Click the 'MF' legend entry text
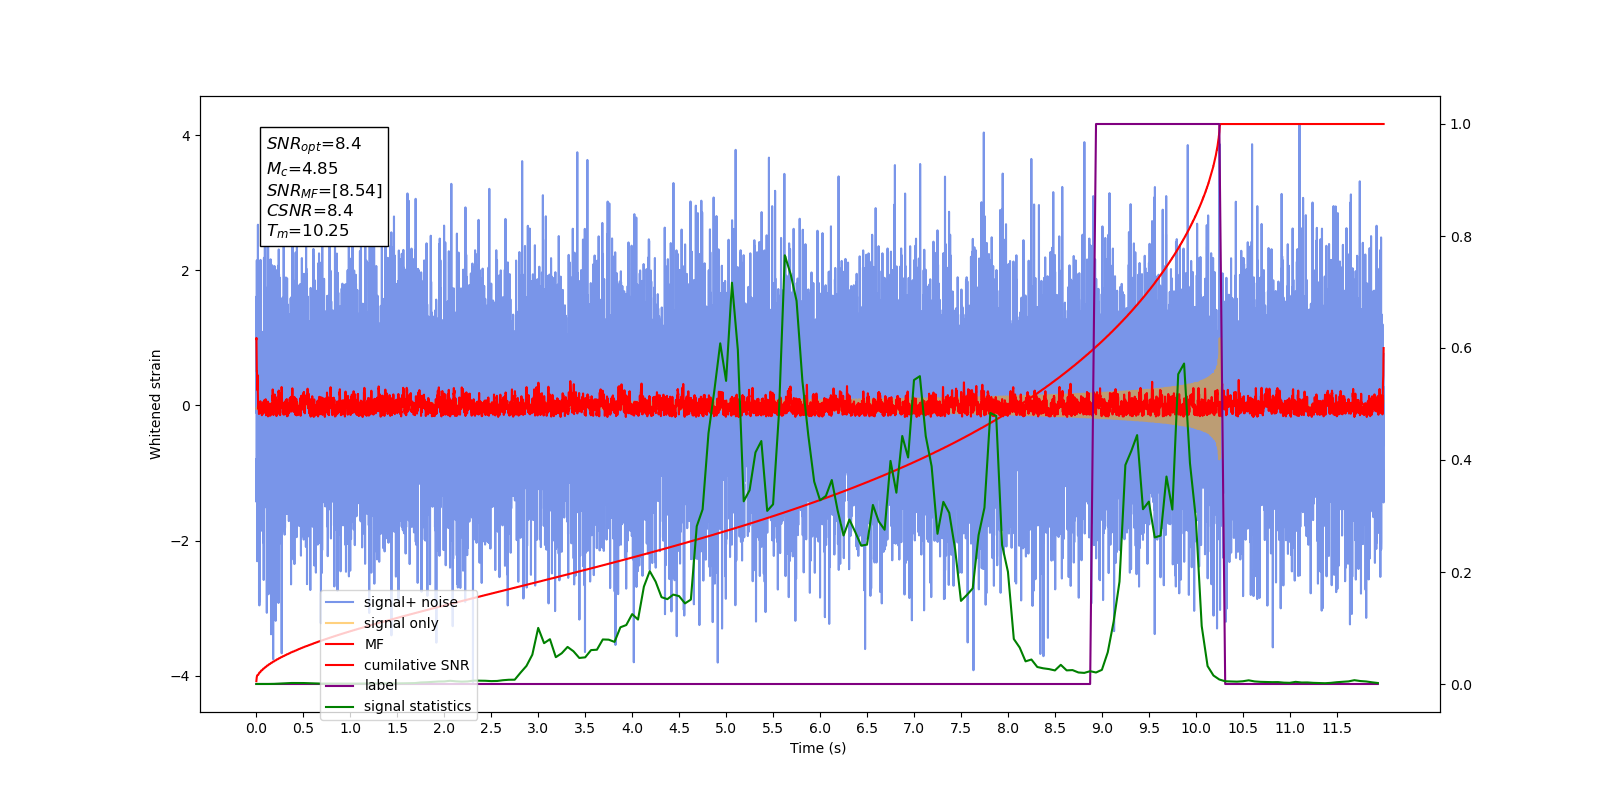1600x800 pixels. [x=374, y=644]
